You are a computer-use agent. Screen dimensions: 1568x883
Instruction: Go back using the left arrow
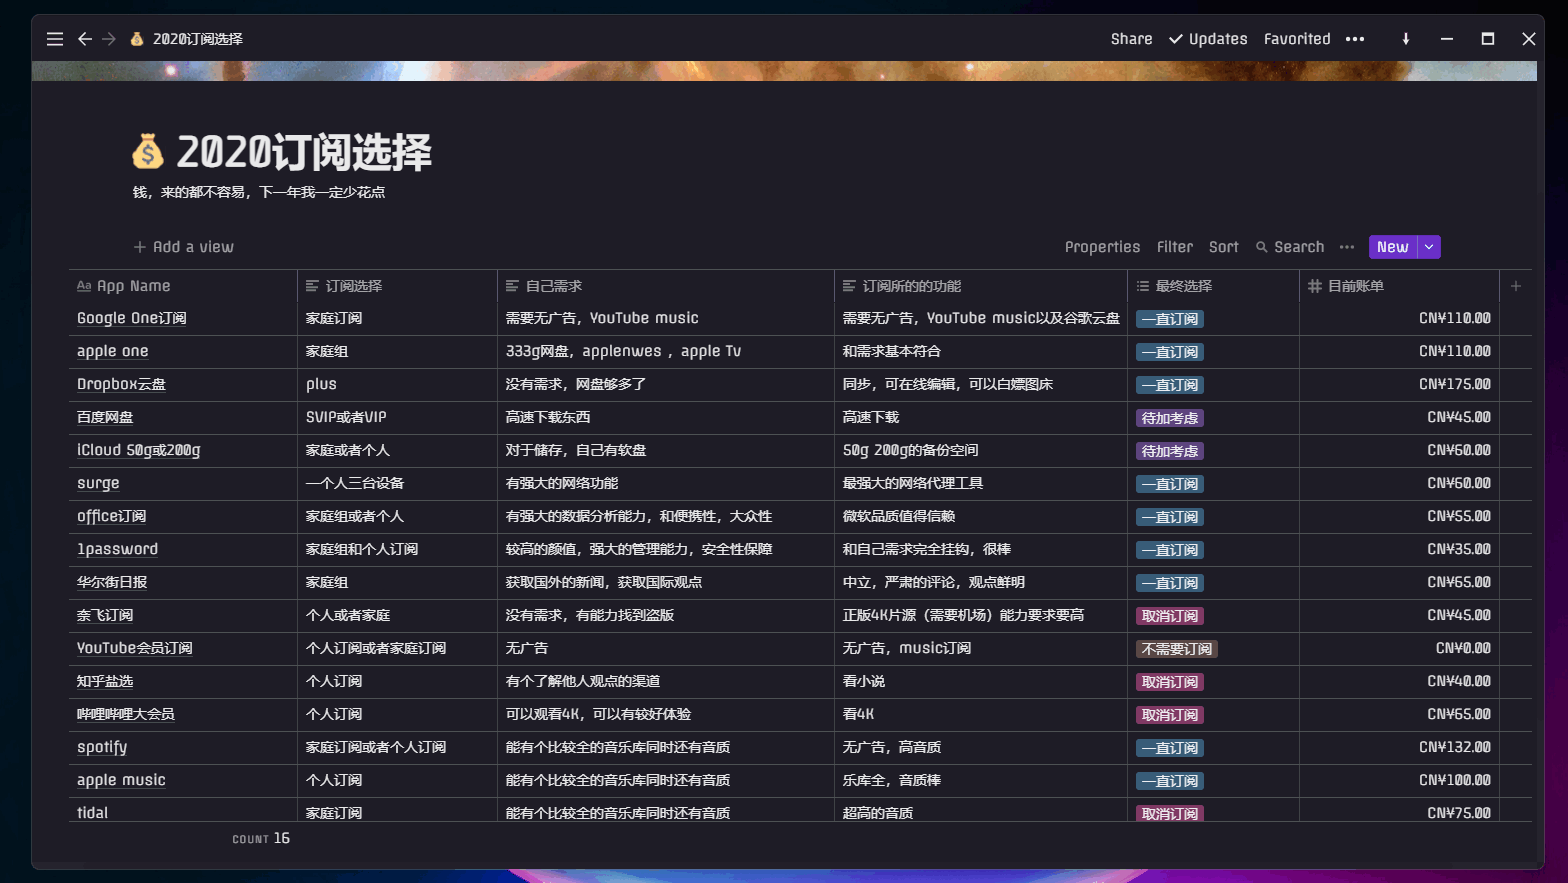tap(85, 39)
